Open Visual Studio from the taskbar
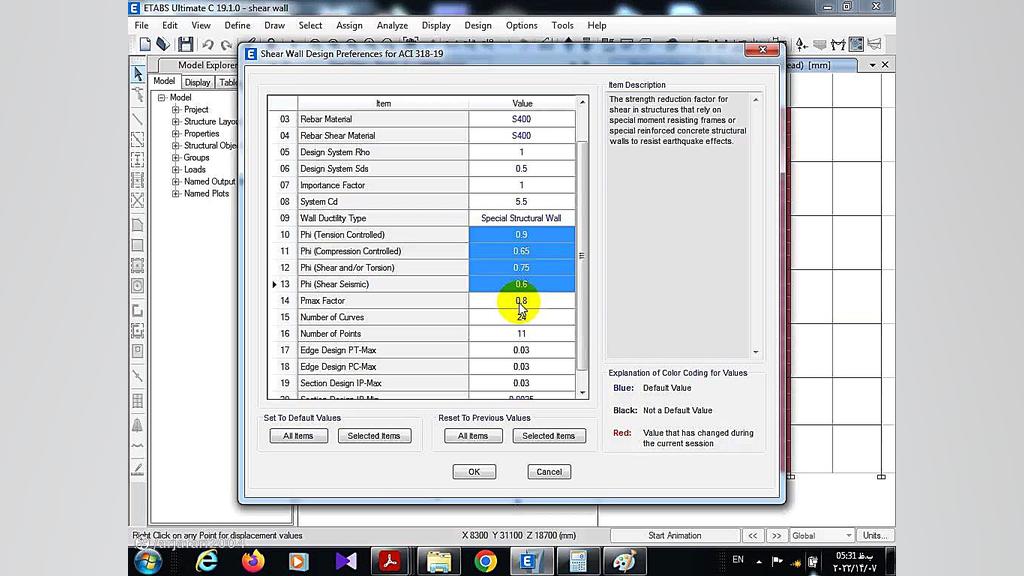Screen dimensions: 1024x576 tap(345, 561)
